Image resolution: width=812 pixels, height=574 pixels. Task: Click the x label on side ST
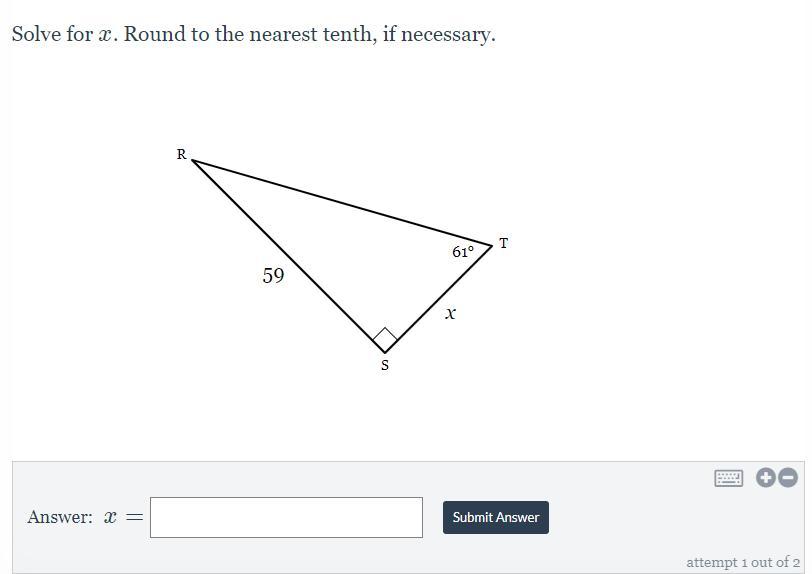[451, 313]
